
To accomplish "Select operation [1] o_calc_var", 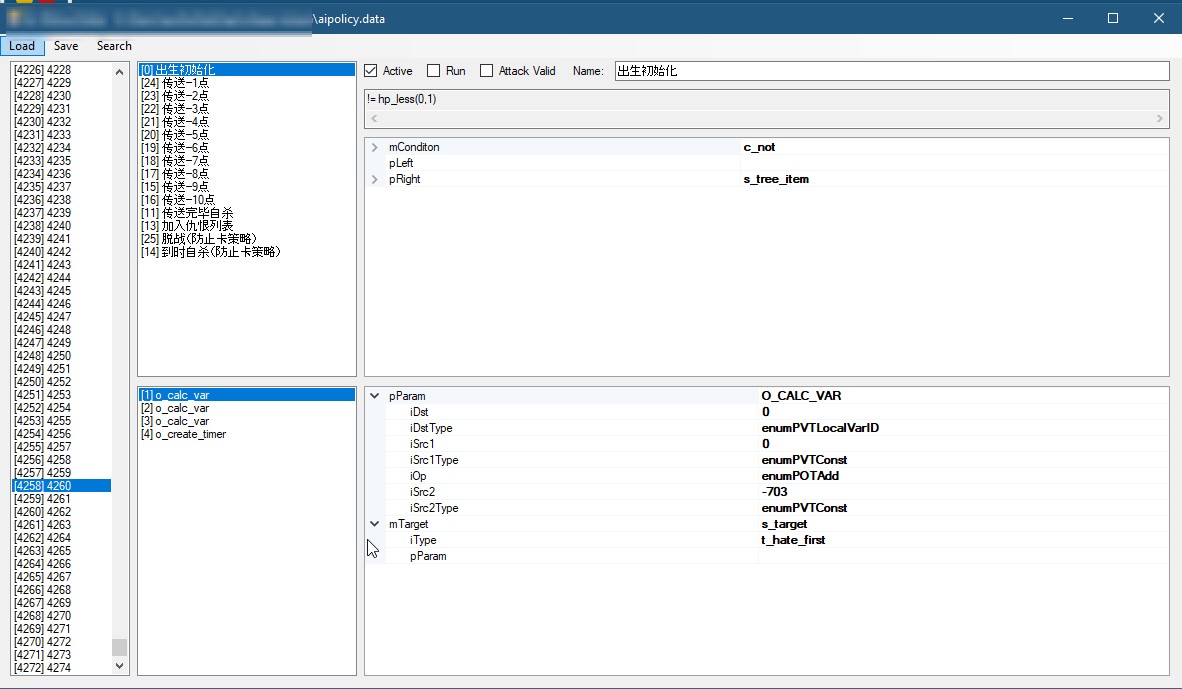I will [x=247, y=395].
